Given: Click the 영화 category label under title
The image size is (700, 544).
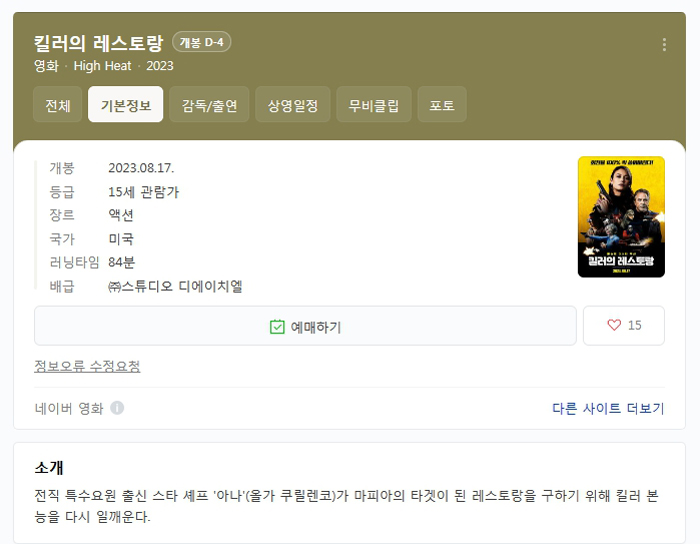Looking at the screenshot, I should click(x=46, y=66).
